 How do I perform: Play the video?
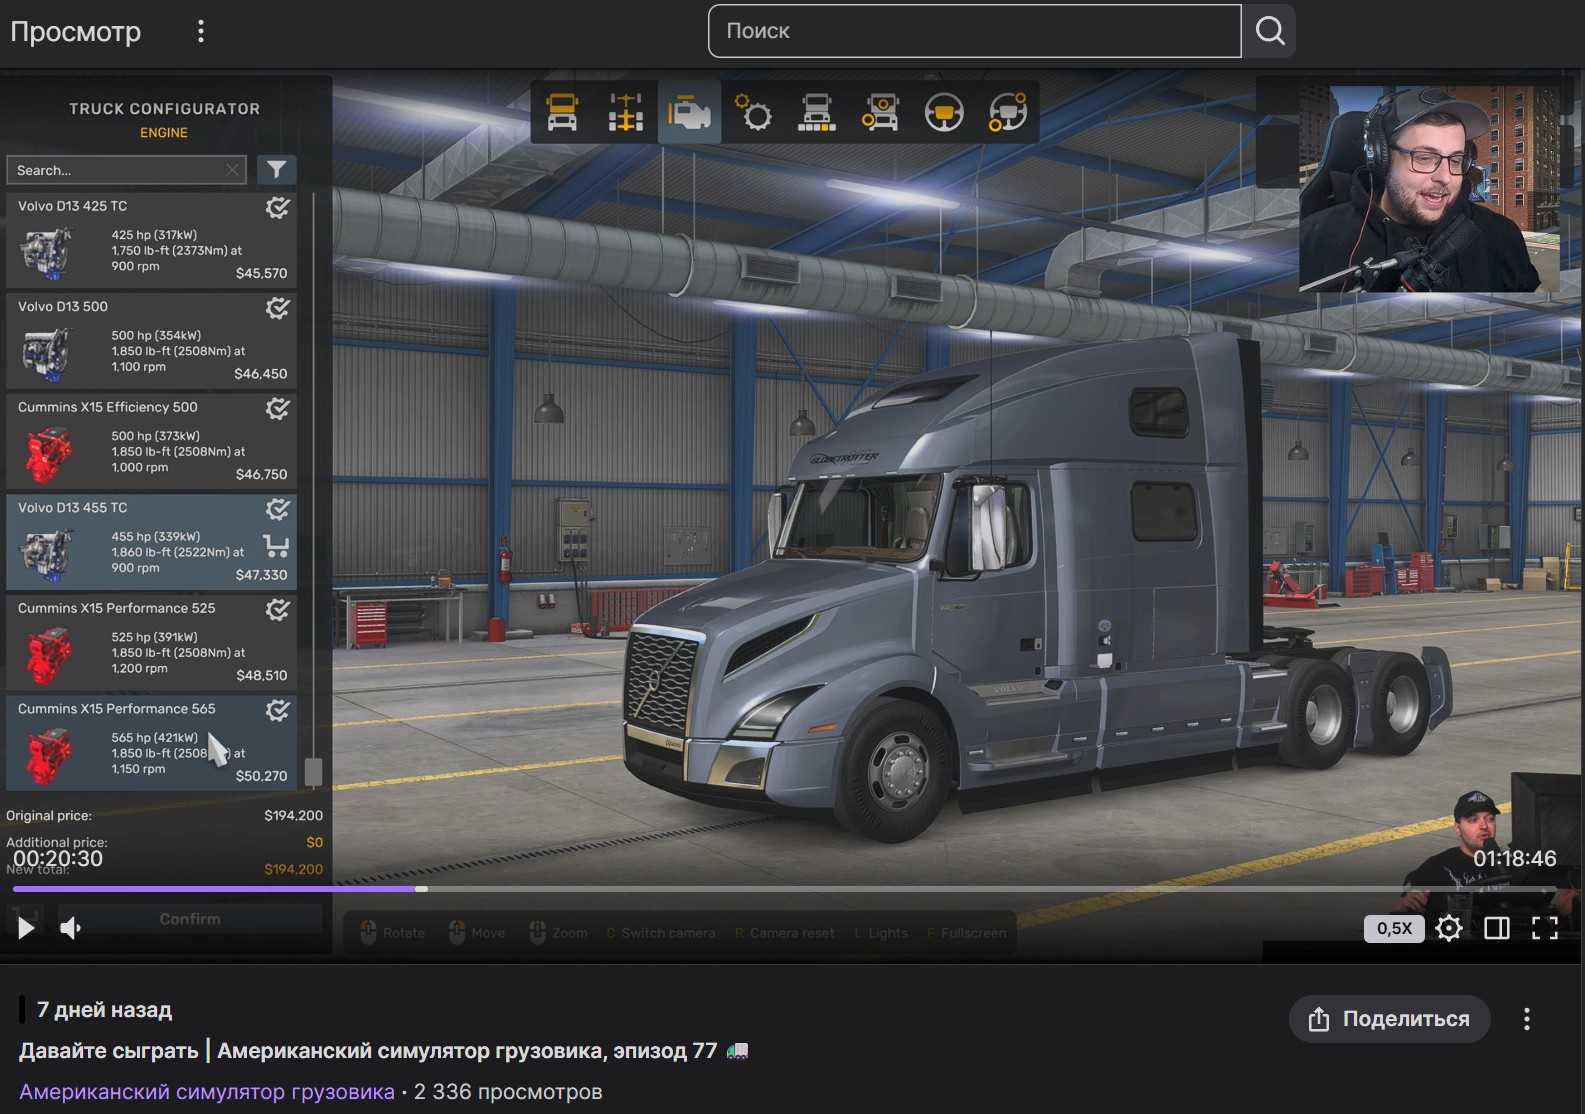click(x=26, y=928)
